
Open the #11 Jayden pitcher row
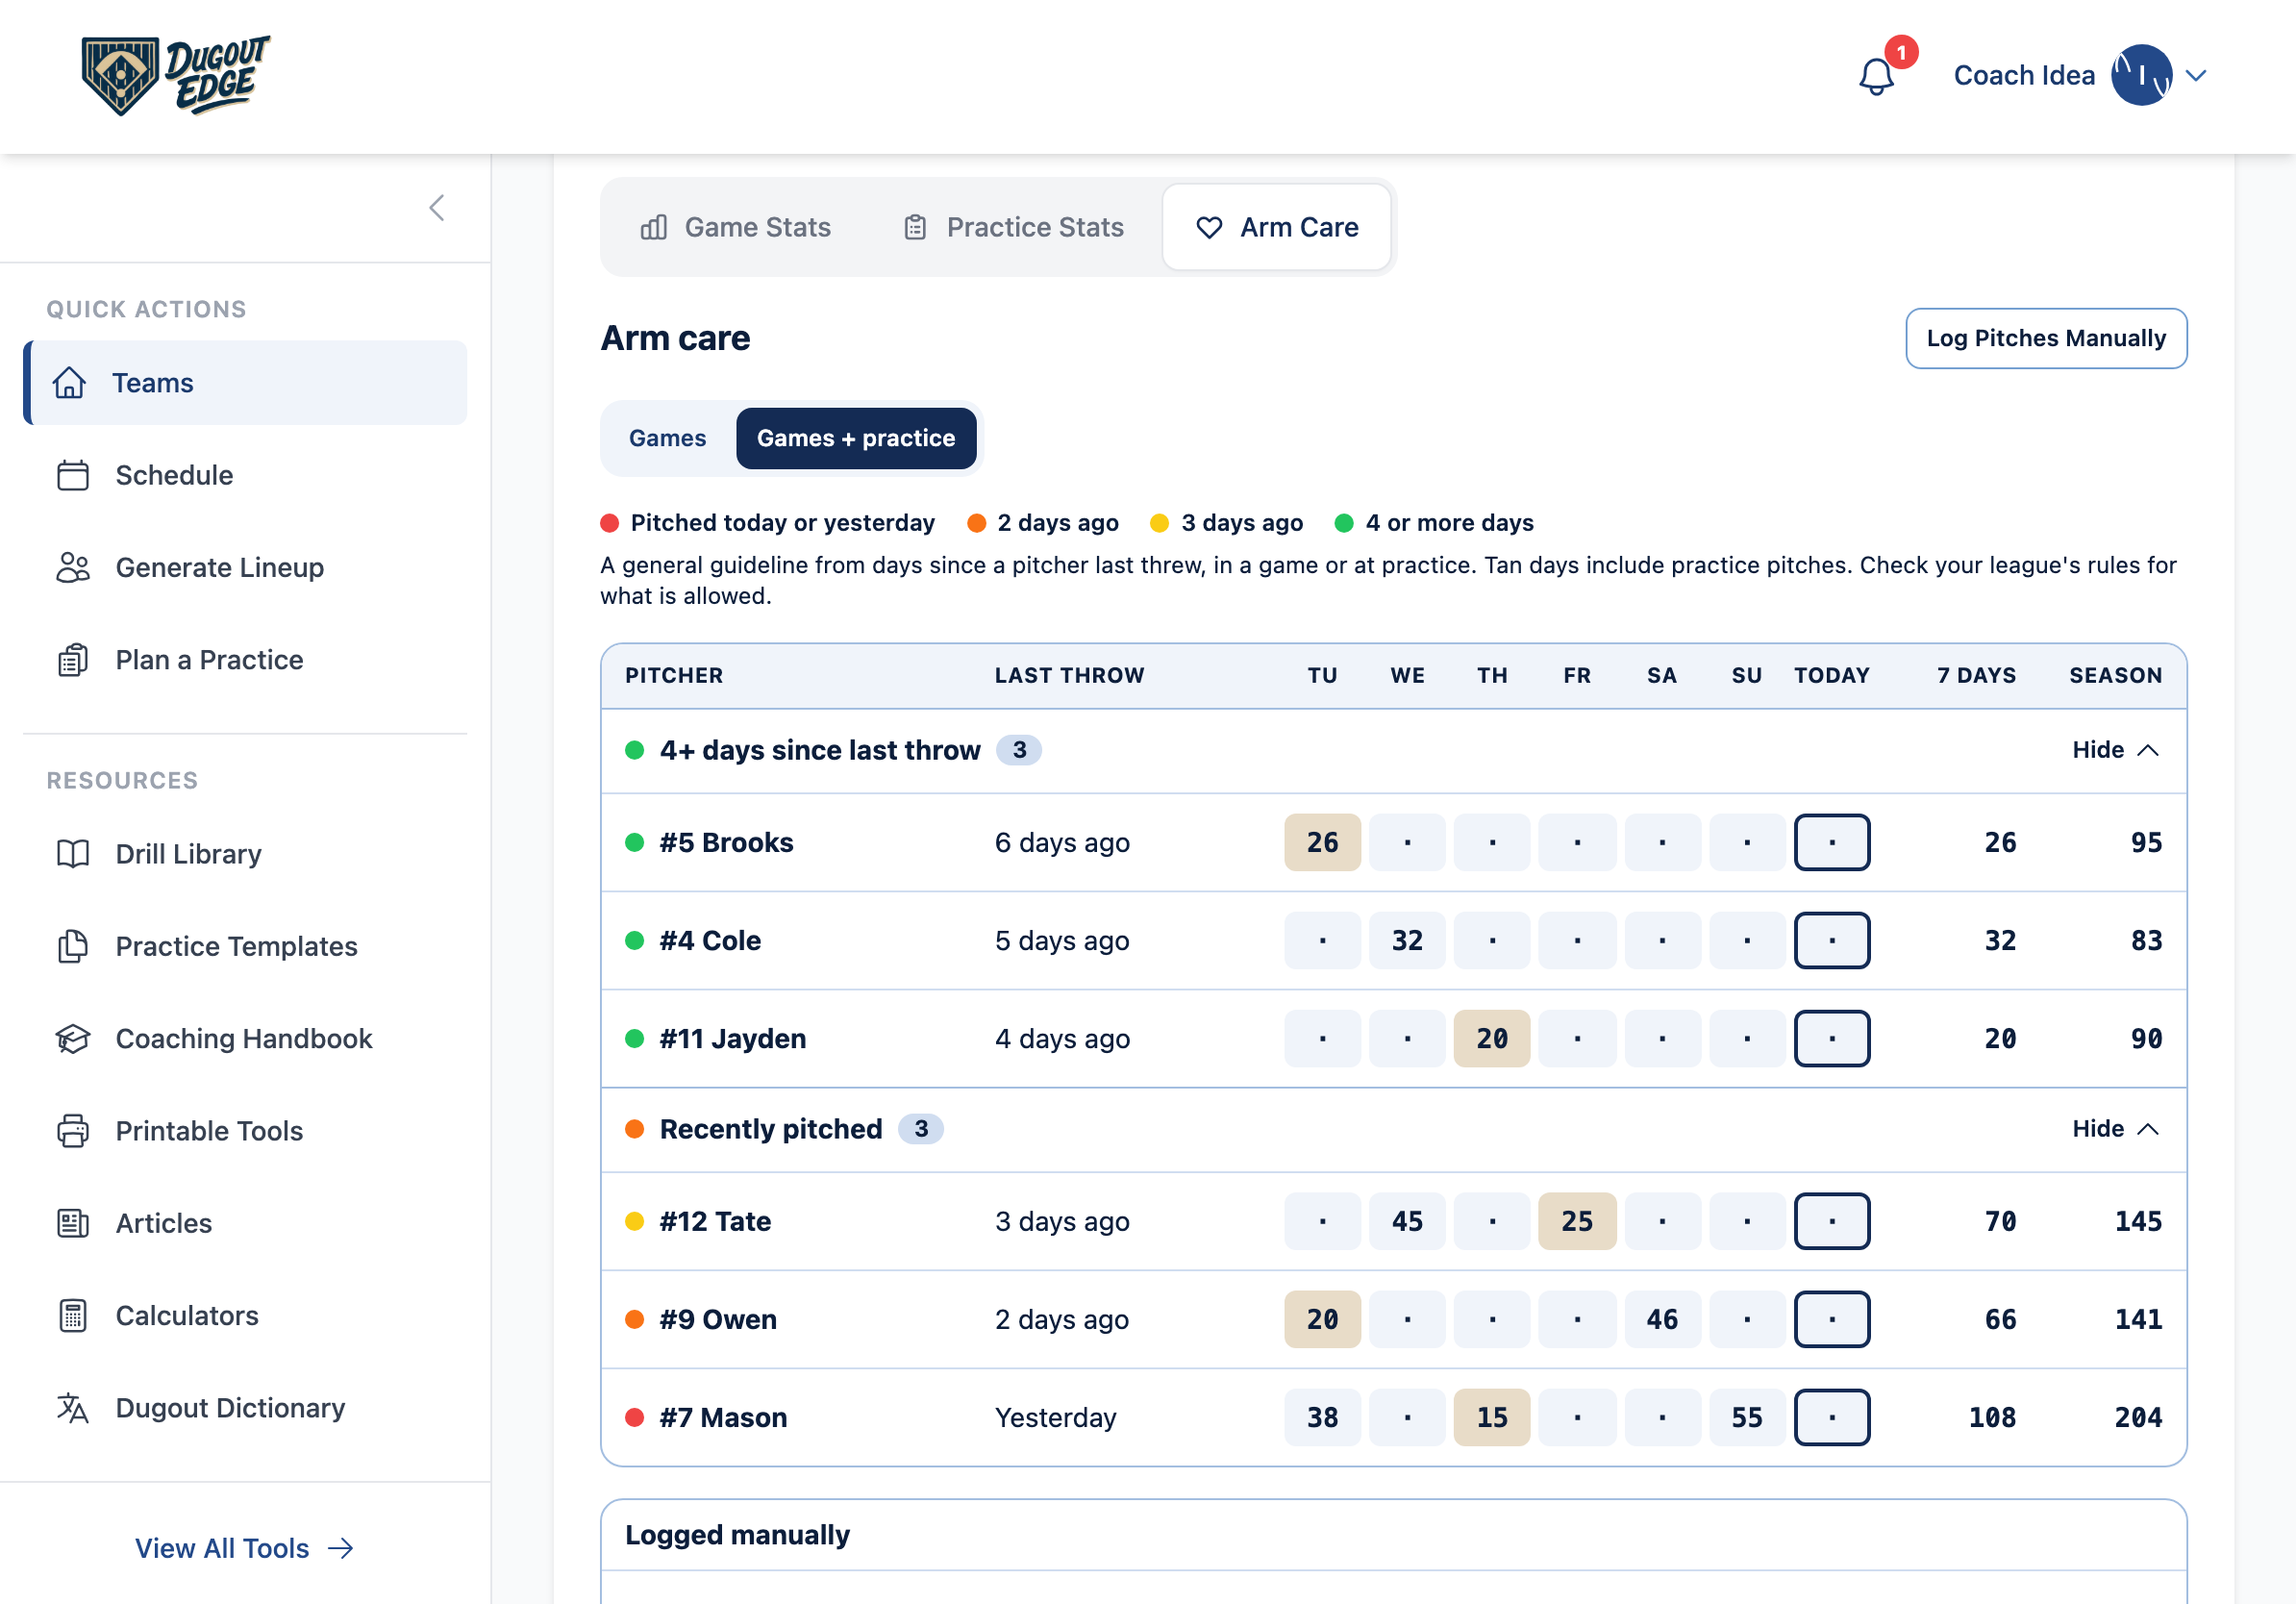pos(1394,1039)
